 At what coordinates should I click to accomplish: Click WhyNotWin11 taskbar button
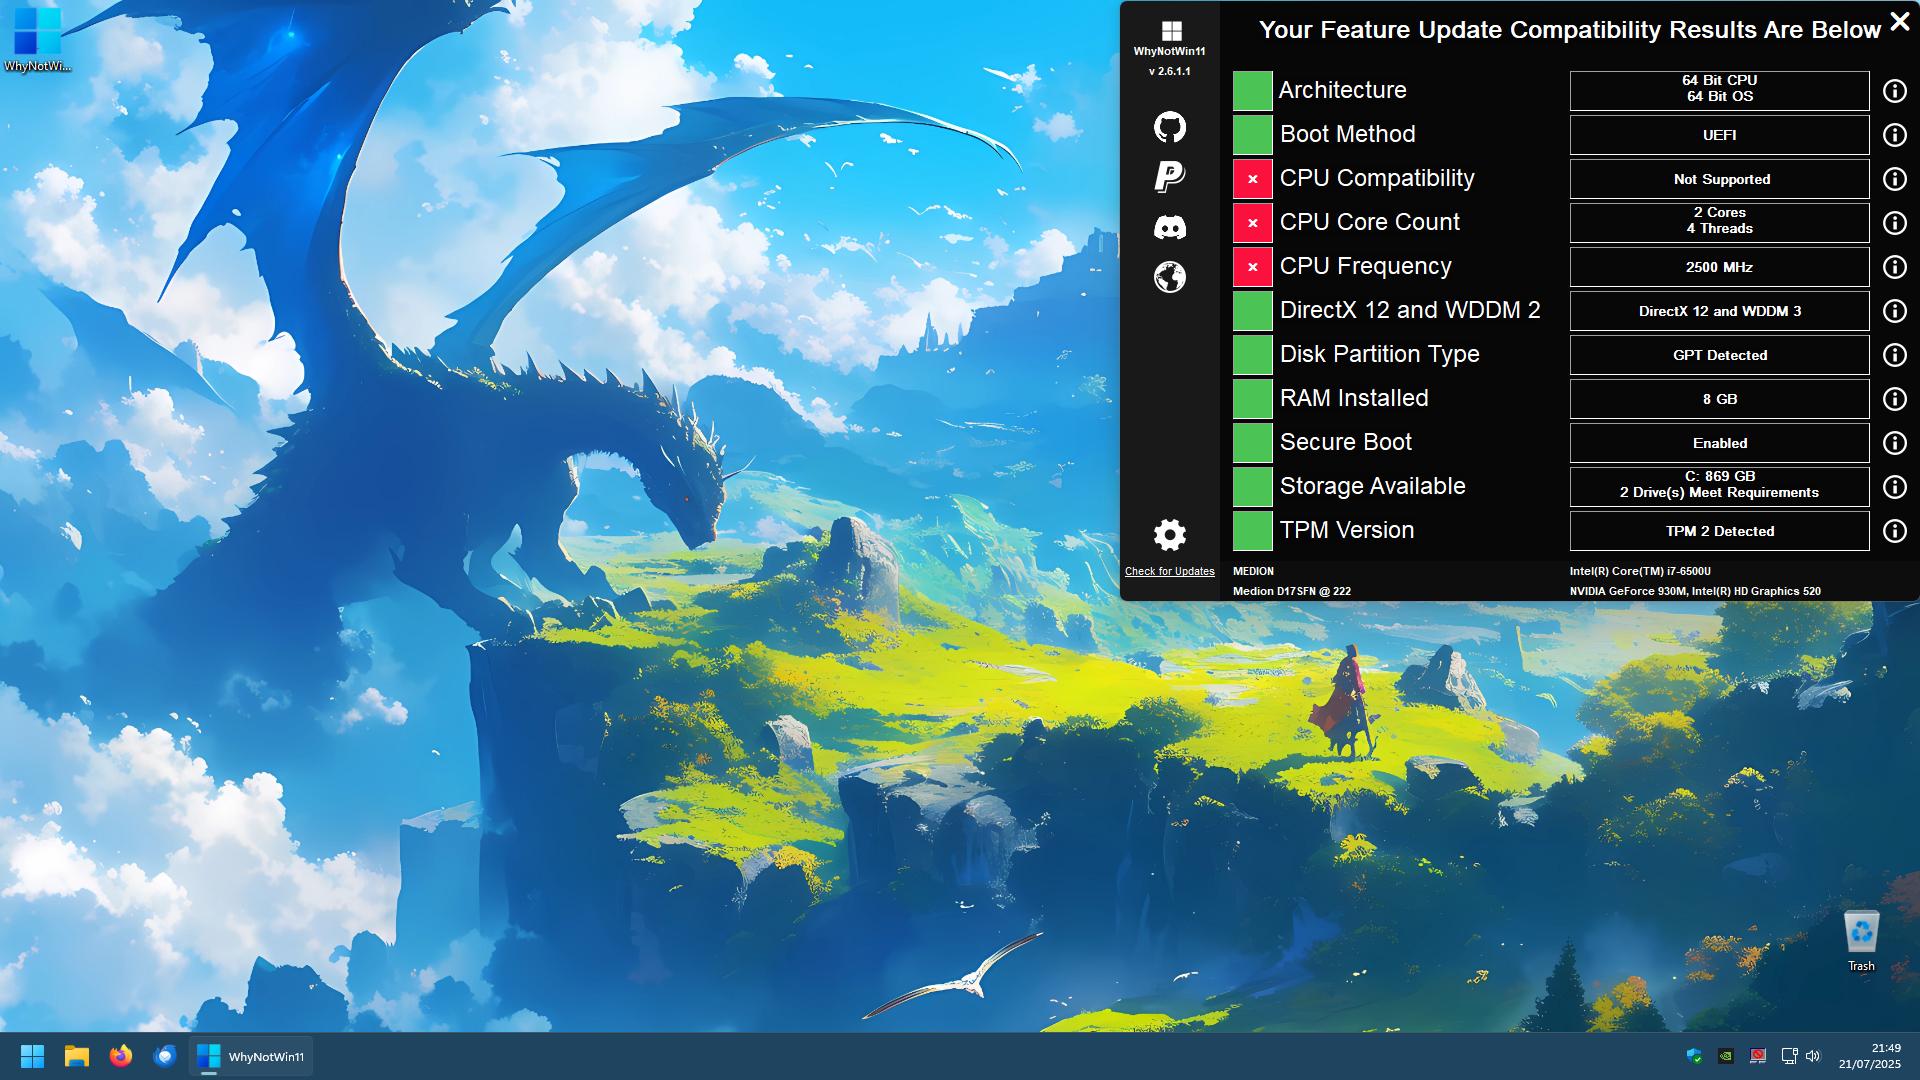251,1056
